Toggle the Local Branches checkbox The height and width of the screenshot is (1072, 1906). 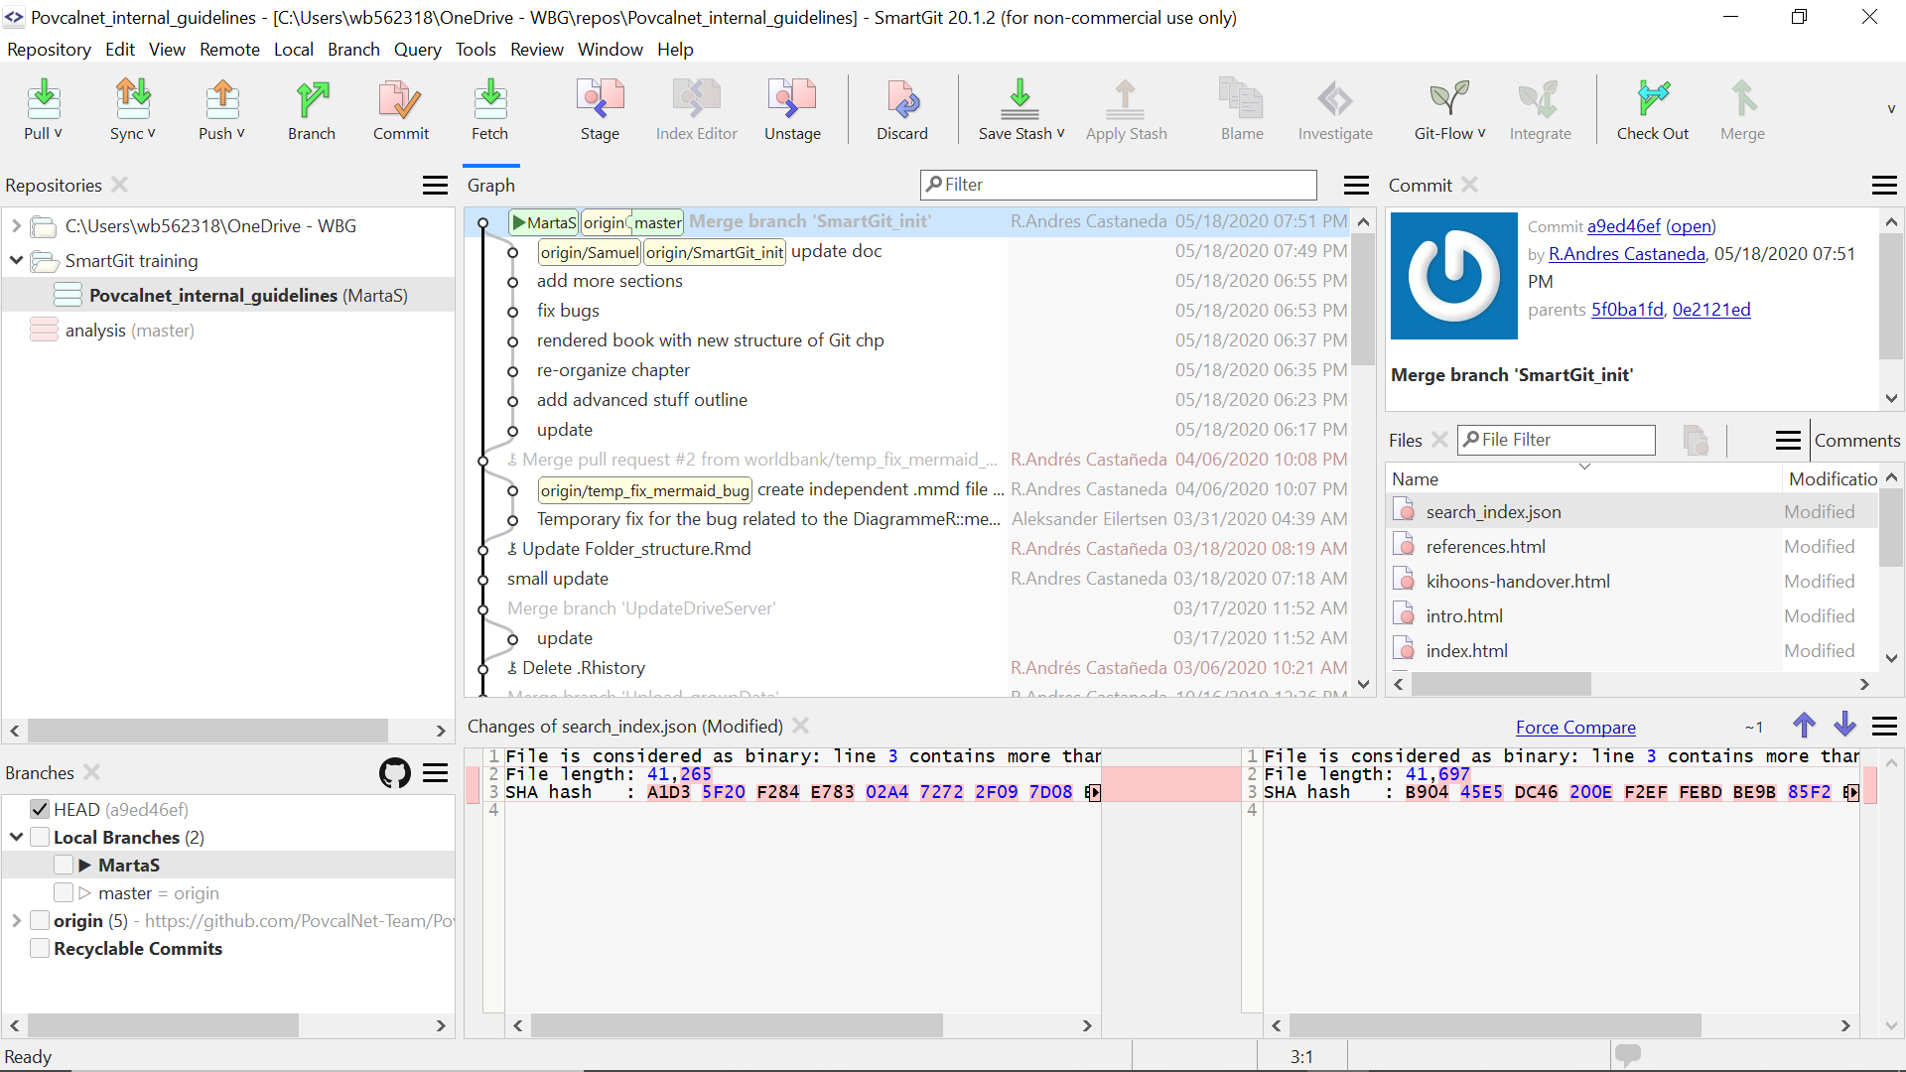[40, 837]
